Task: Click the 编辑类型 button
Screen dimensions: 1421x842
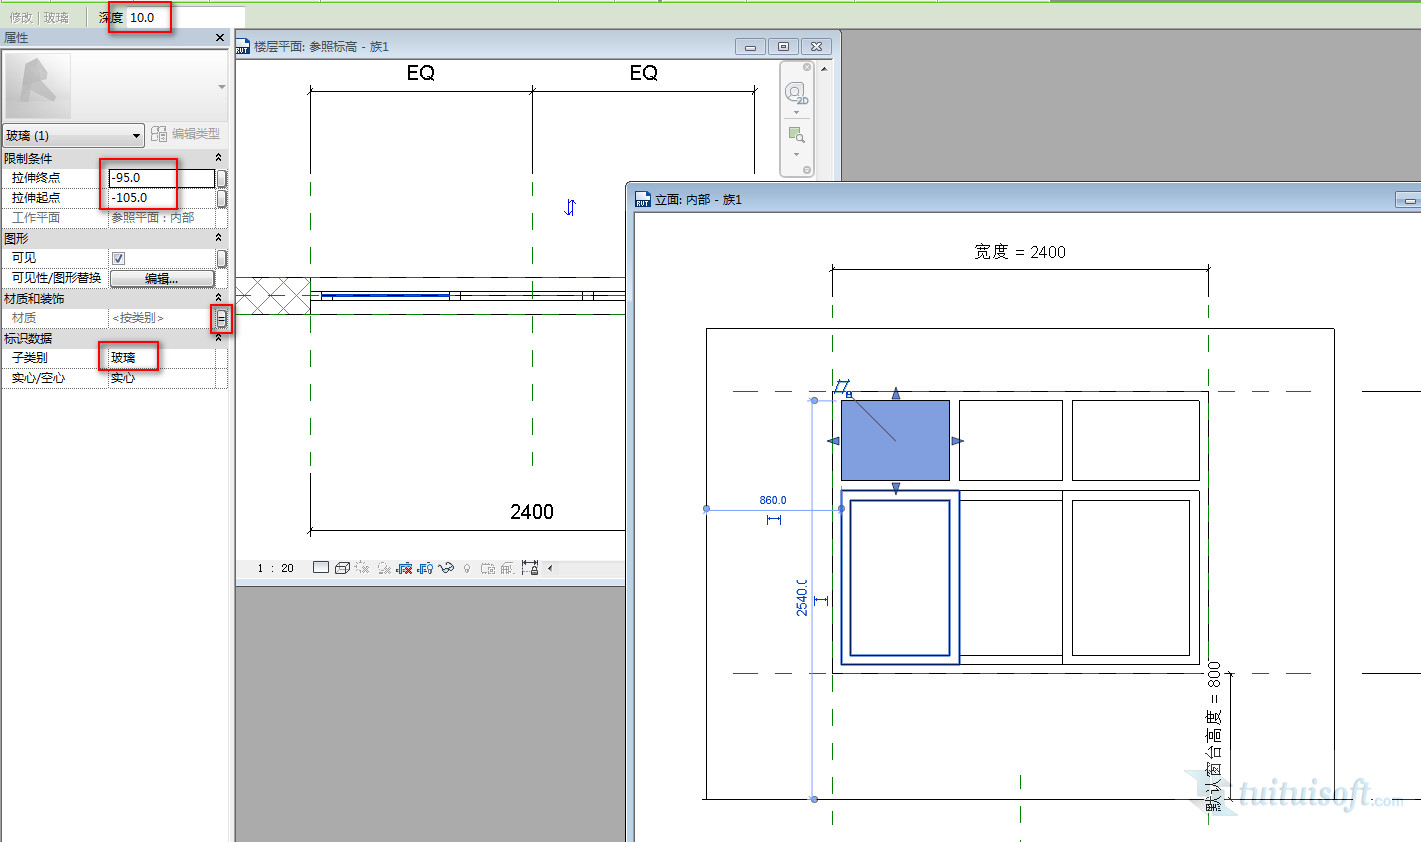Action: pyautogui.click(x=186, y=134)
